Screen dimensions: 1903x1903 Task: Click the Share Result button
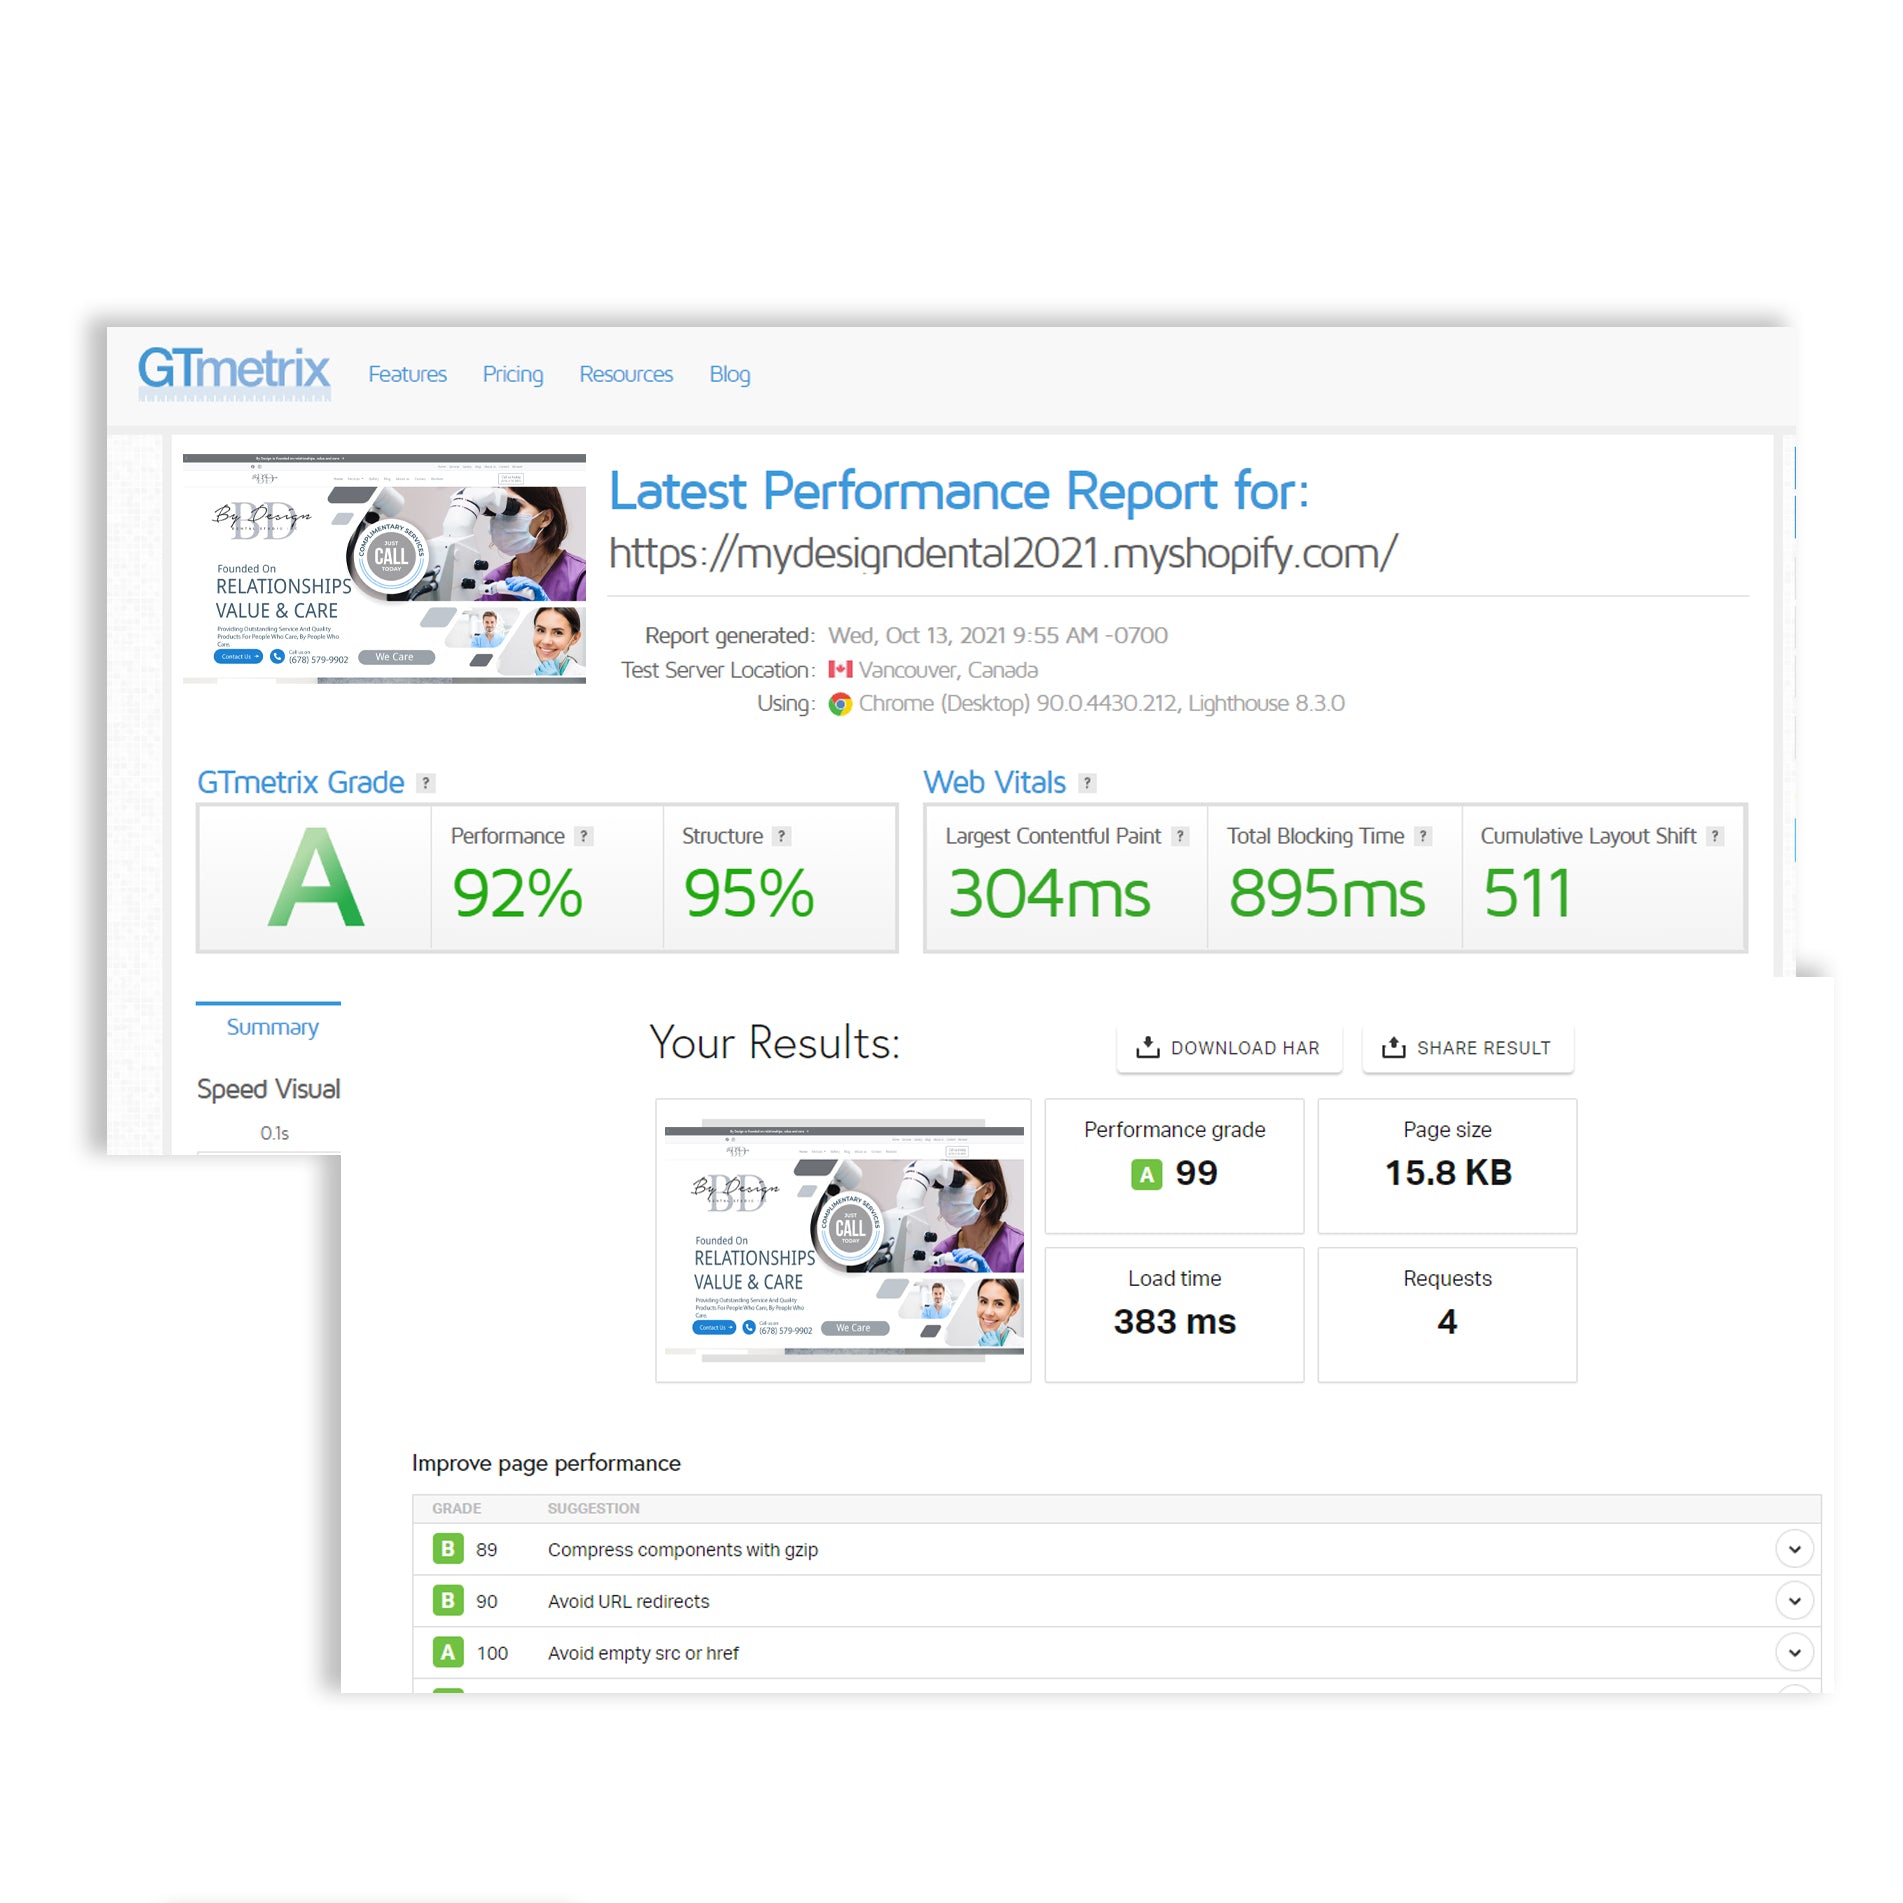click(x=1468, y=1048)
